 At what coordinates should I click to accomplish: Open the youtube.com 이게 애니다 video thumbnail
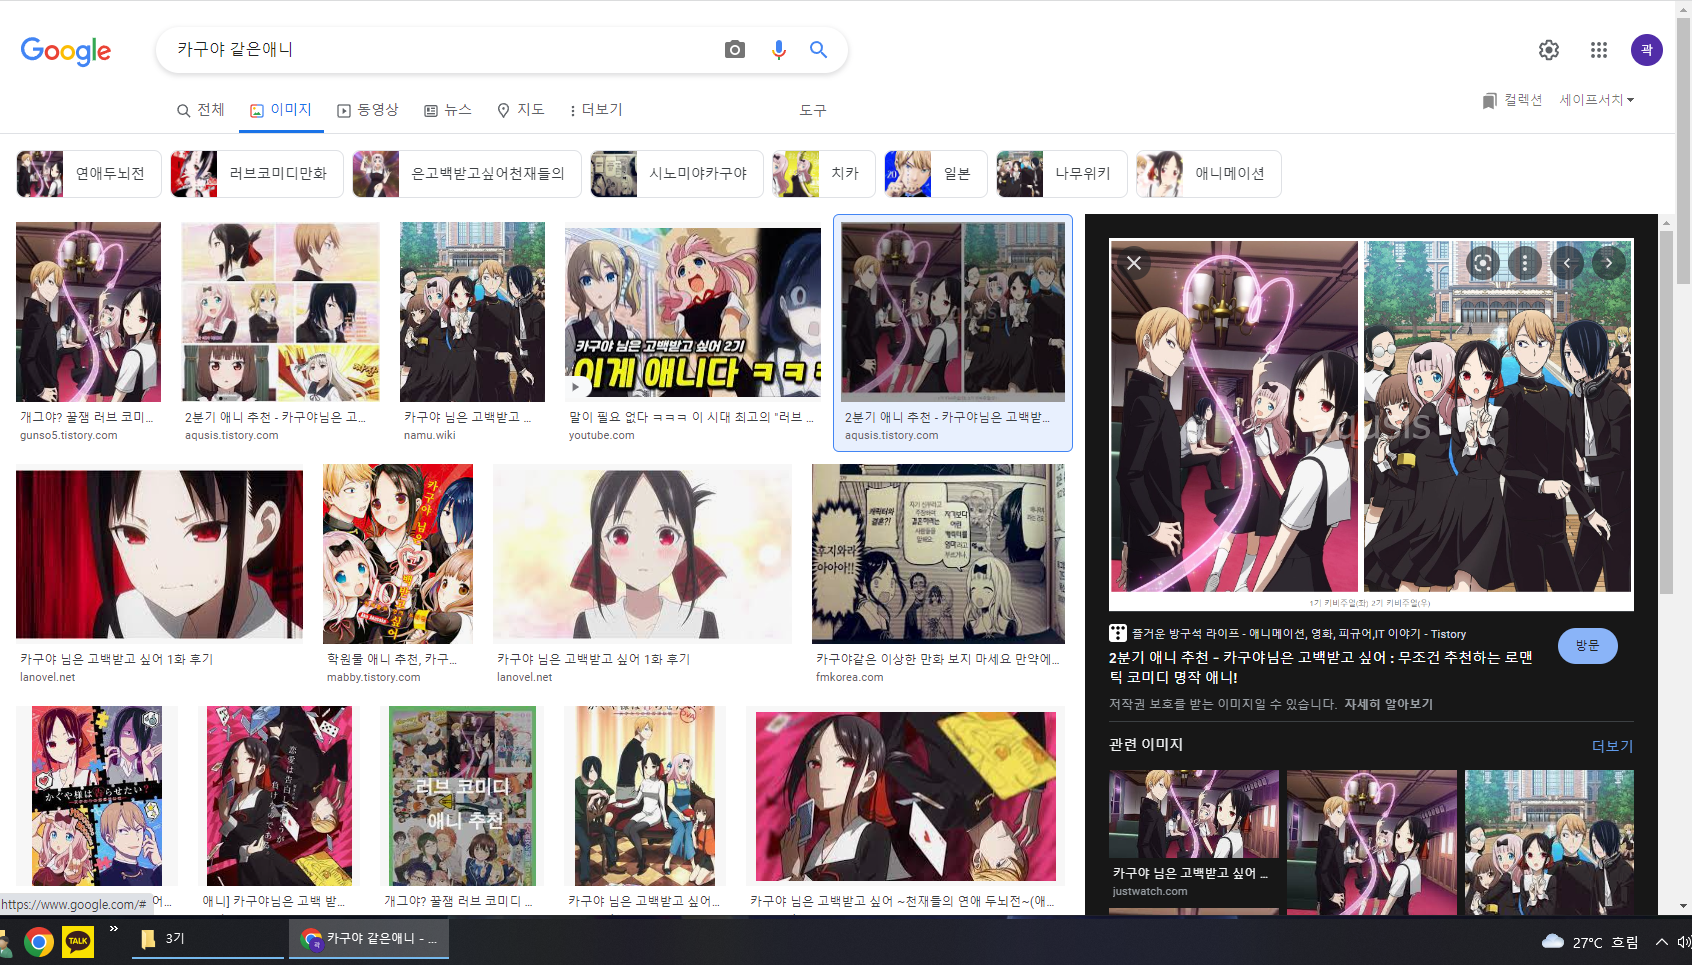[x=693, y=312]
